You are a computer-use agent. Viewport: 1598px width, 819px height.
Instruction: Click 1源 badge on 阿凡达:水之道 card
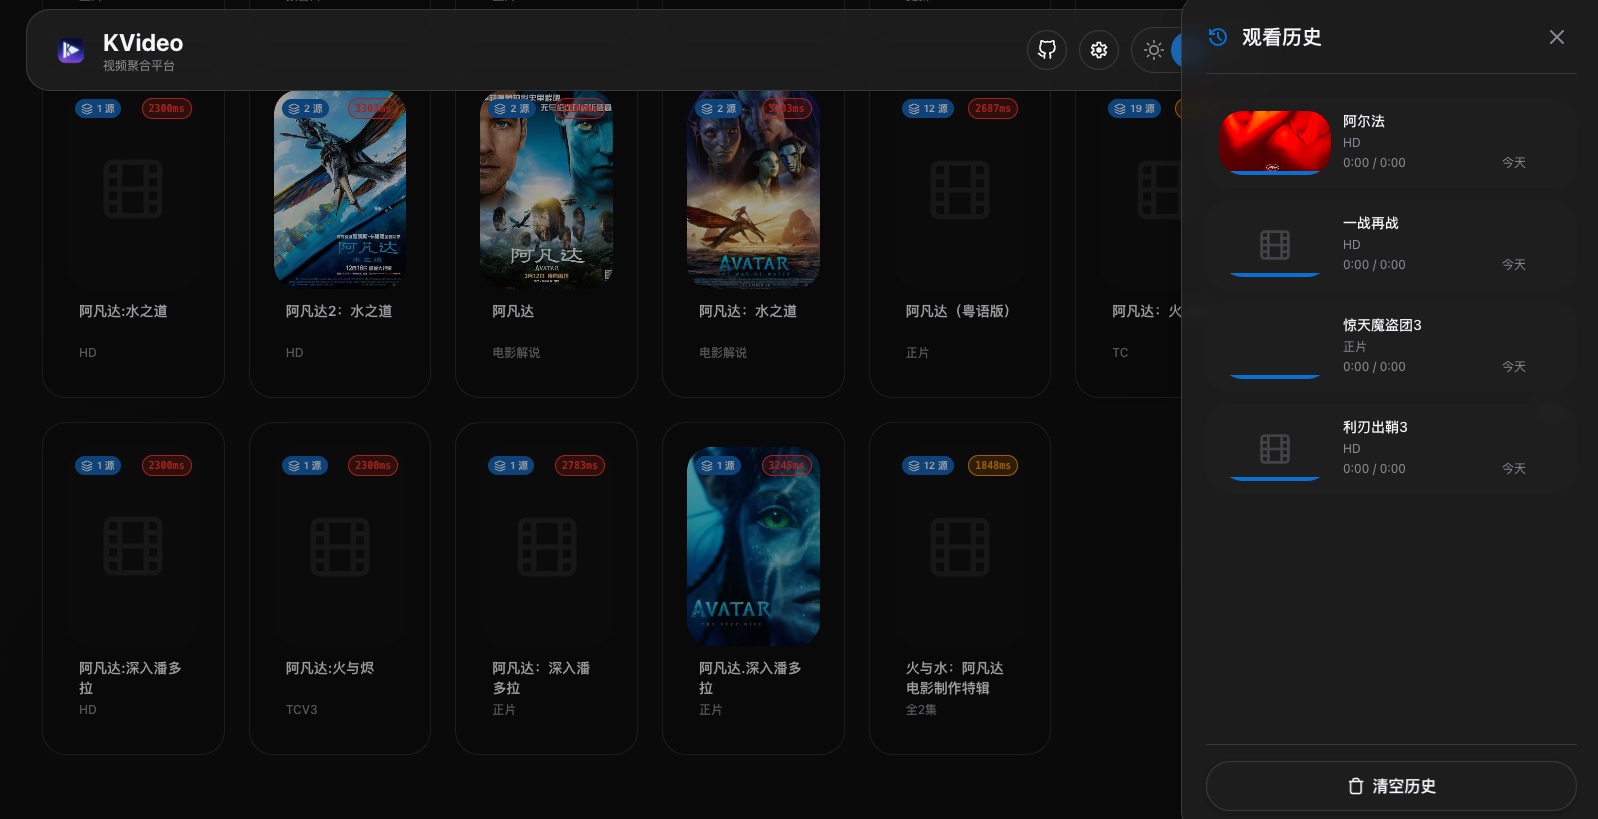(98, 108)
